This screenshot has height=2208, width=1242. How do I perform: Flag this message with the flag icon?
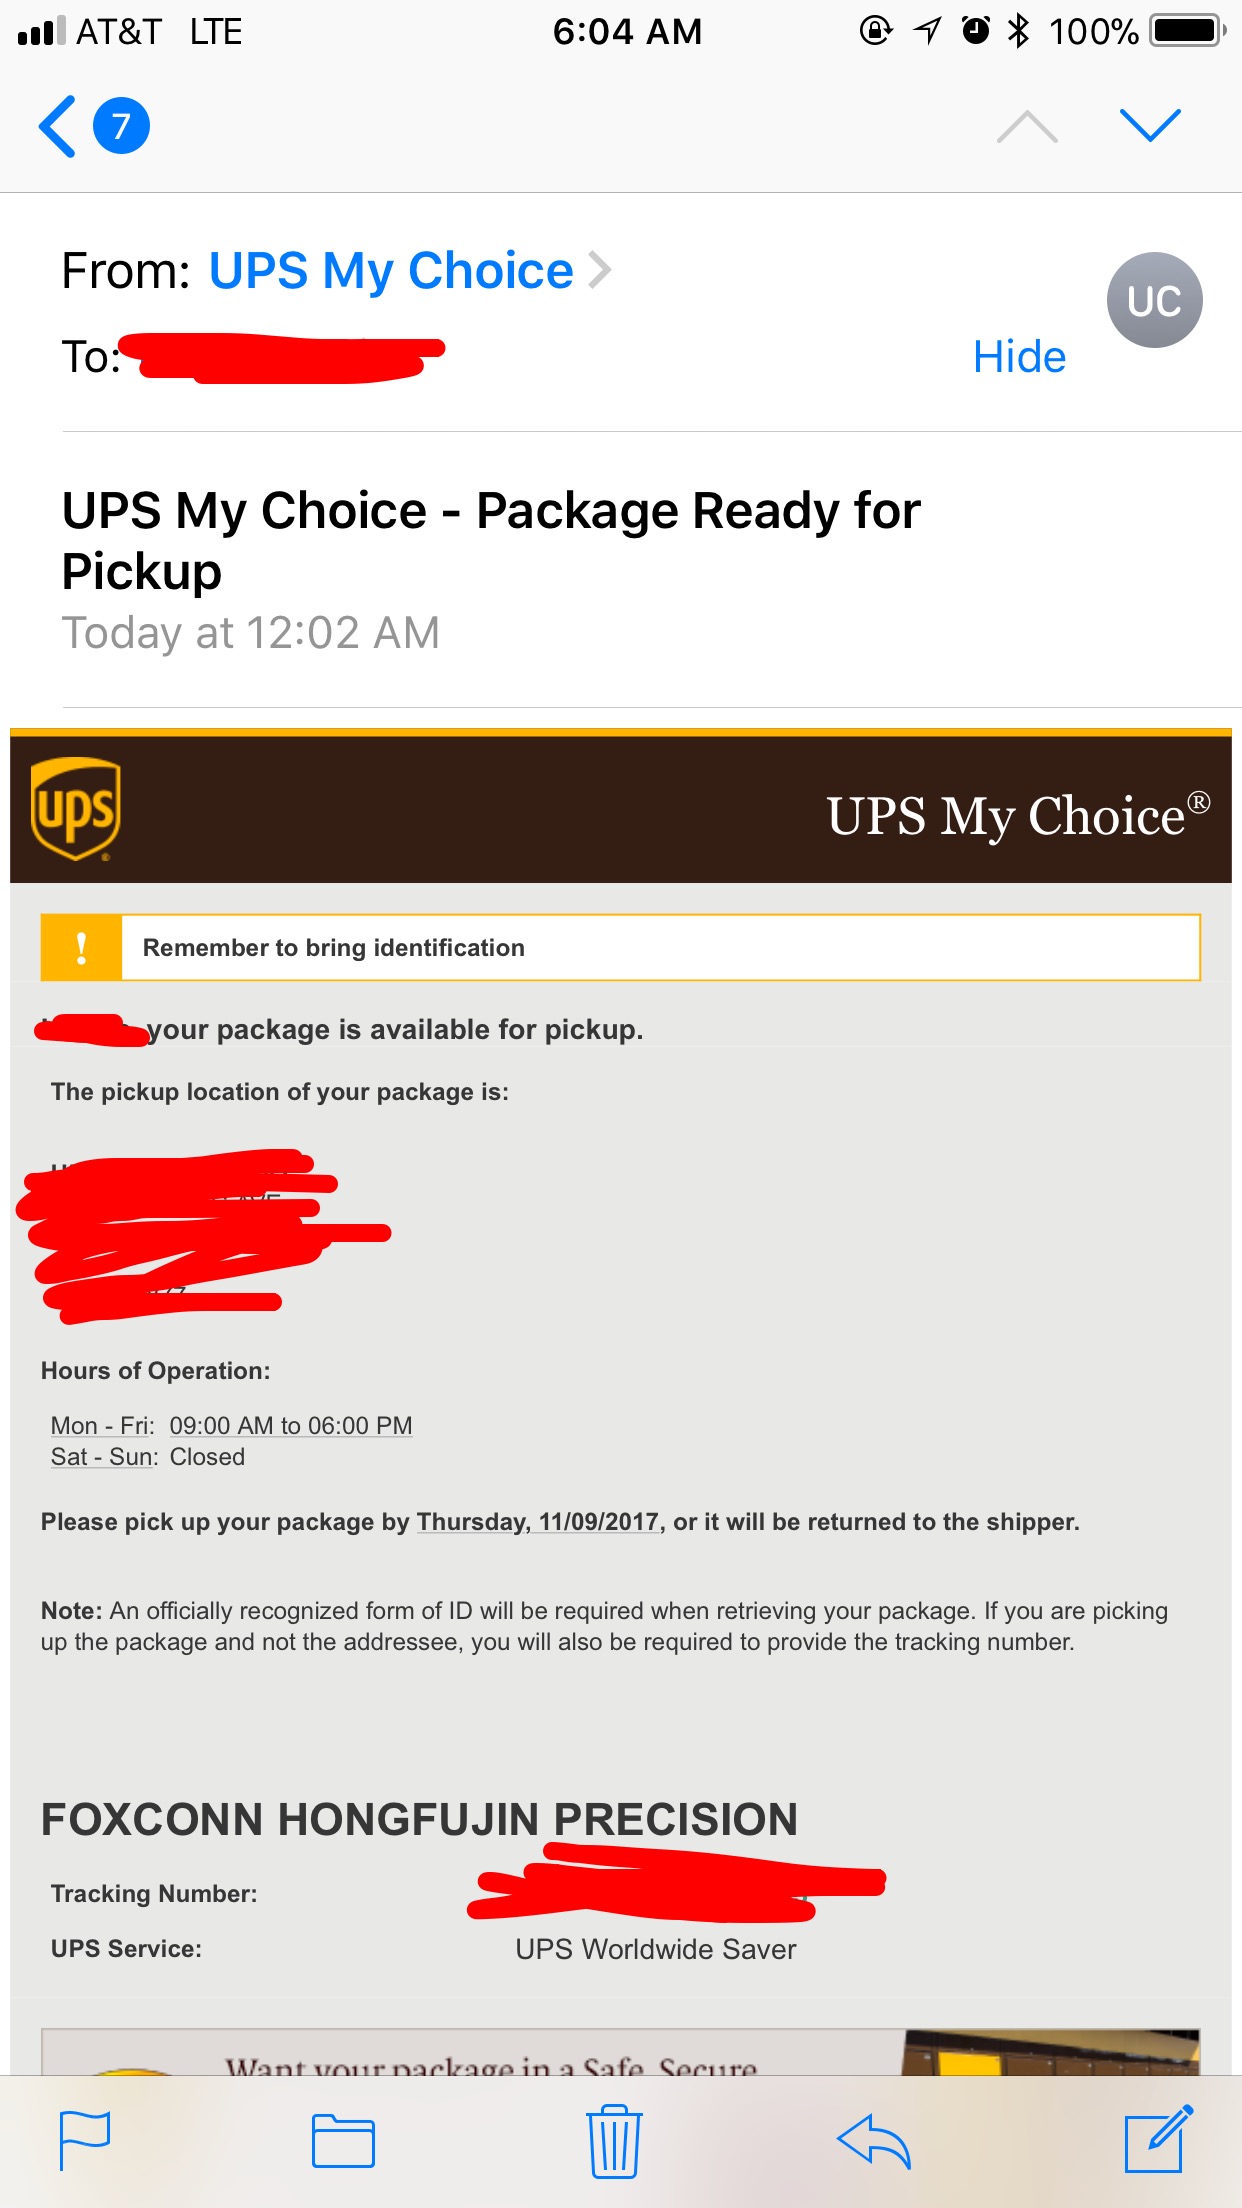[85, 2140]
